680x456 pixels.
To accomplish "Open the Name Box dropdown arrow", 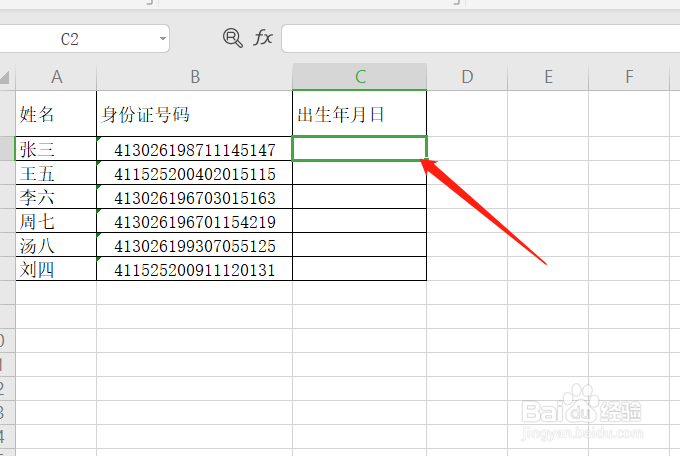I will tap(163, 39).
